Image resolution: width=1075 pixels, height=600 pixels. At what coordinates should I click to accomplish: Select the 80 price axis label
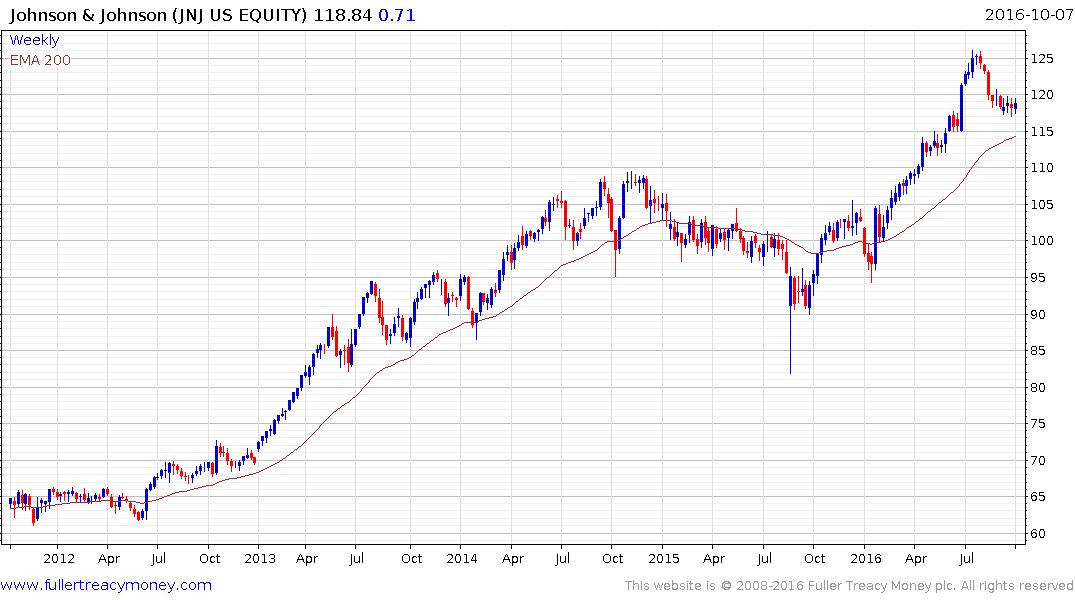coord(1038,387)
